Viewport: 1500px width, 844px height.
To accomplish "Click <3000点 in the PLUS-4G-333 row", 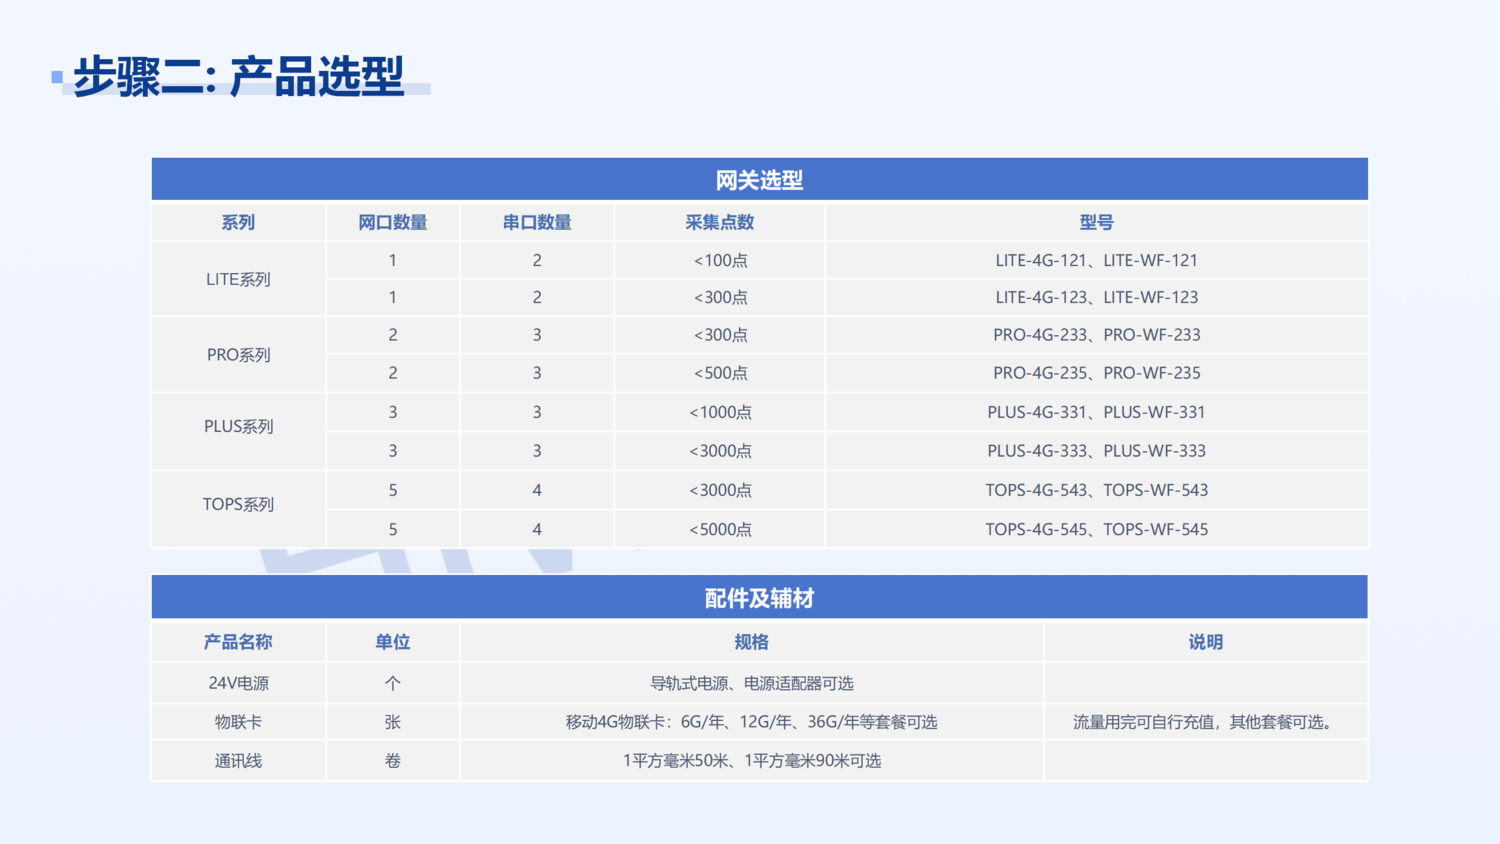I will (x=720, y=451).
